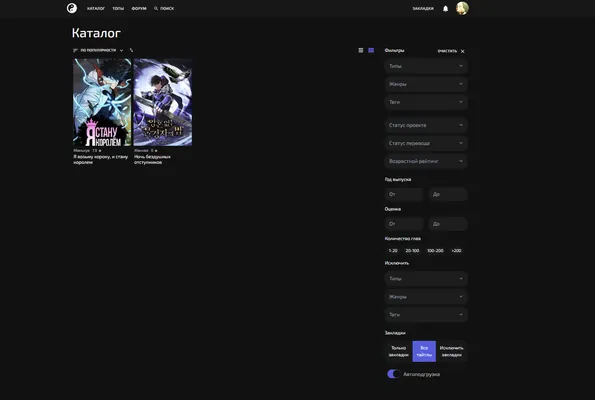Focus the Год выпуска До field
This screenshot has height=400, width=595.
[x=448, y=194]
